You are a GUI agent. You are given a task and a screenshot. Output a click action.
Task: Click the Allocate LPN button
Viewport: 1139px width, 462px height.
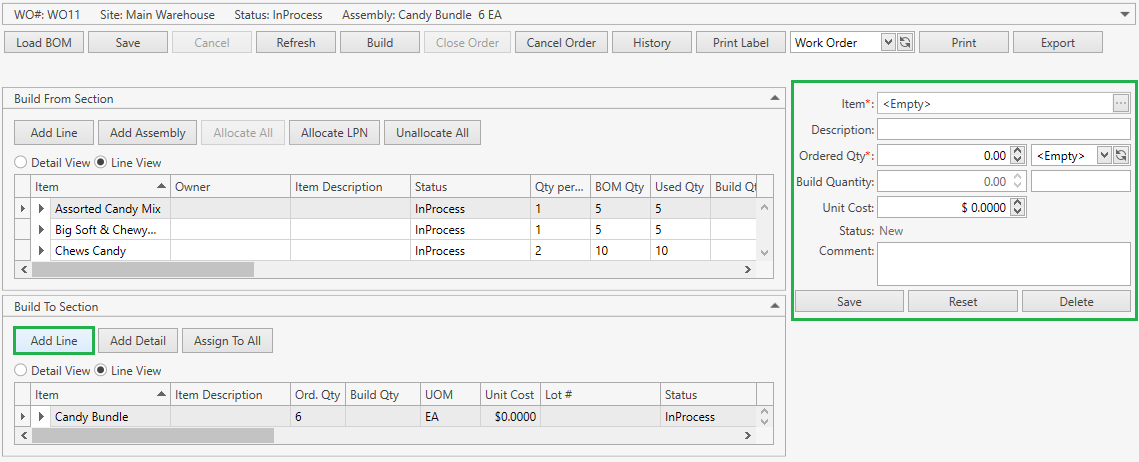click(x=335, y=133)
